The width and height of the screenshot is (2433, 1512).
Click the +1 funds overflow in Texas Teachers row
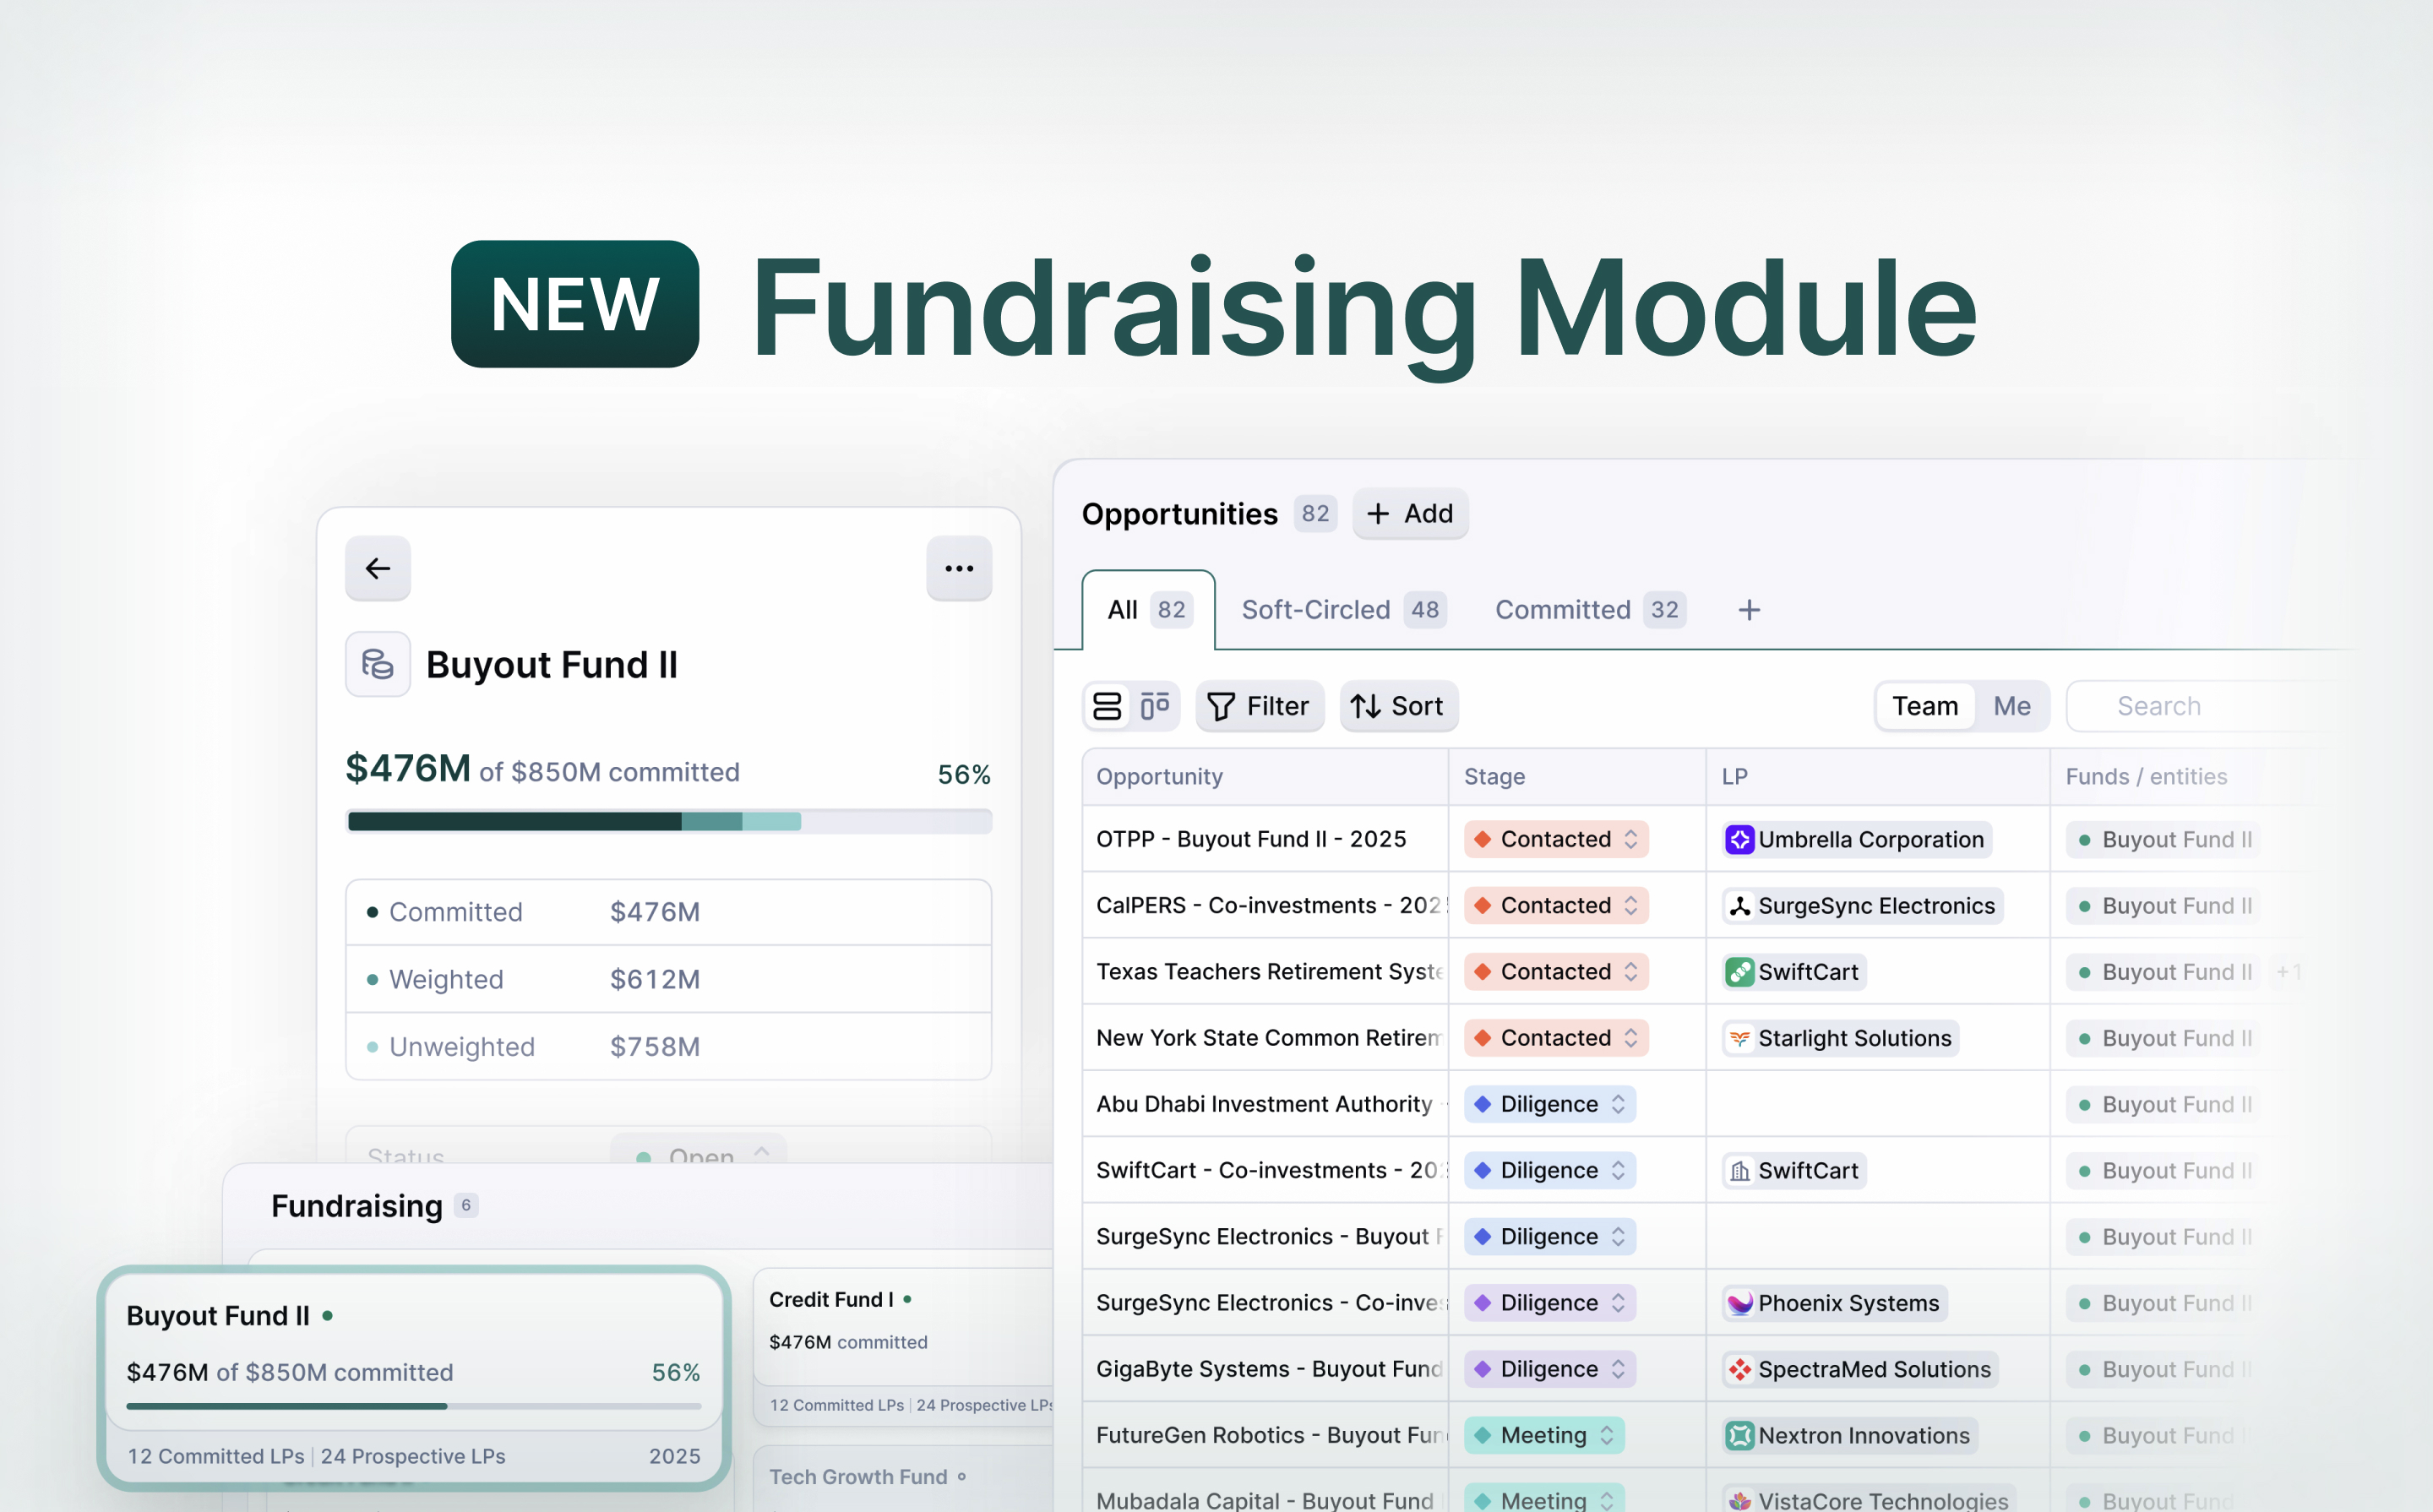click(x=2288, y=972)
